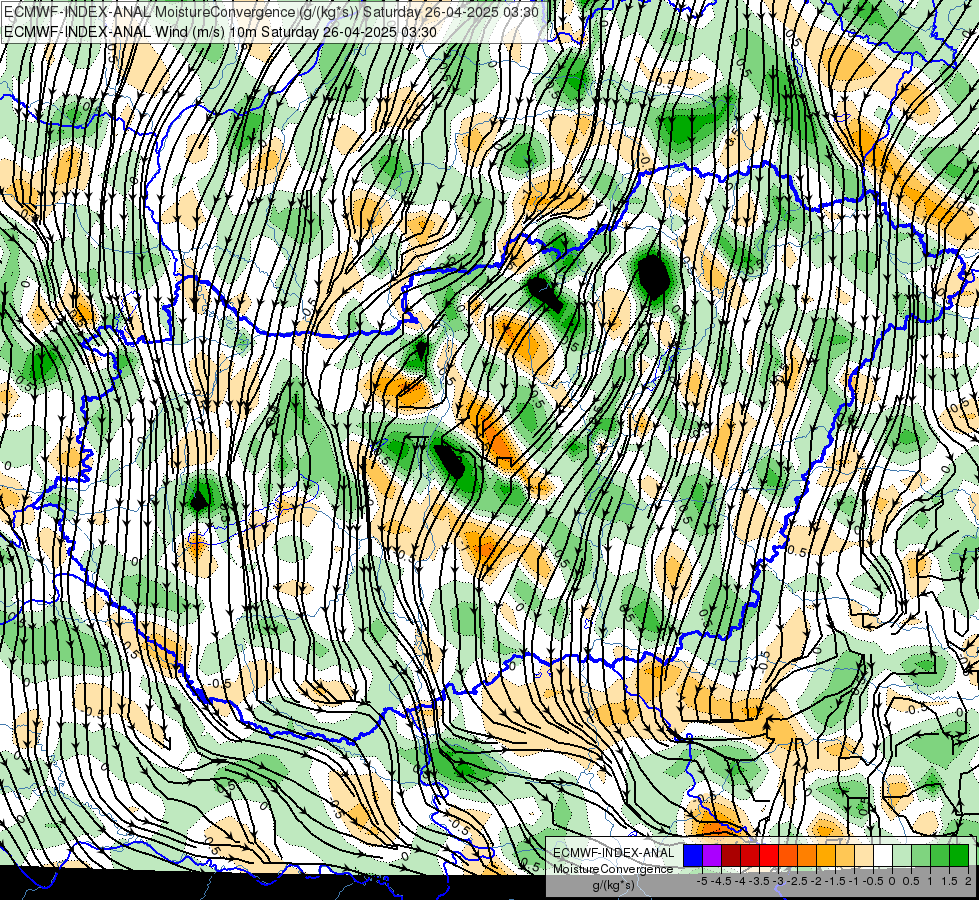Click the legend unit g/(kg*s)
Screen dimensions: 979x900
point(613,886)
